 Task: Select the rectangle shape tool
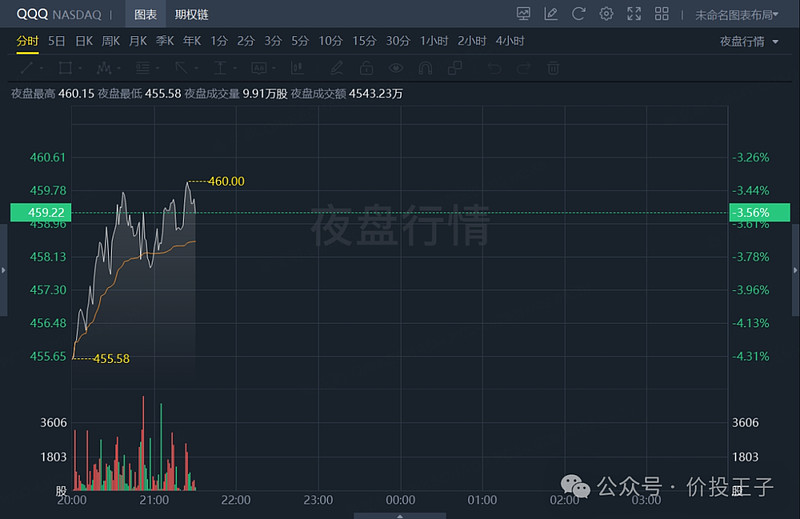point(65,67)
